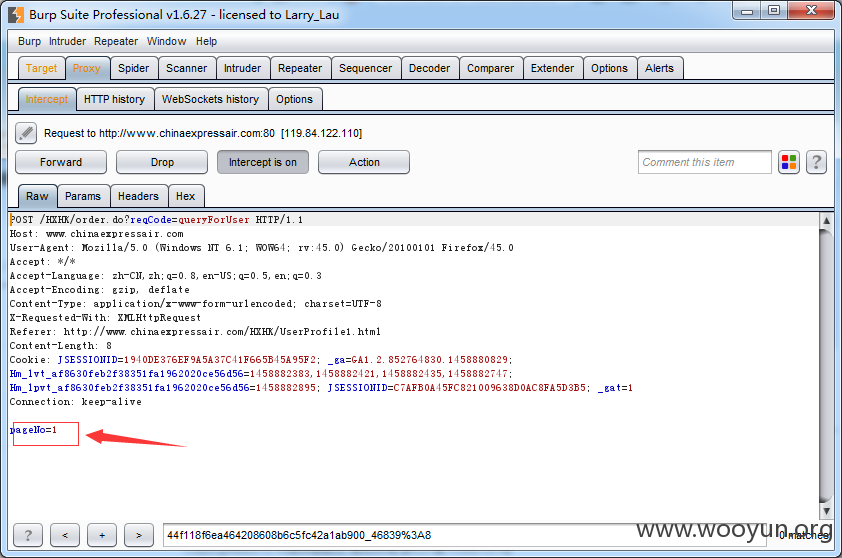Click the scrollbar up arrow in request editor
This screenshot has width=842, height=558.
[x=826, y=220]
